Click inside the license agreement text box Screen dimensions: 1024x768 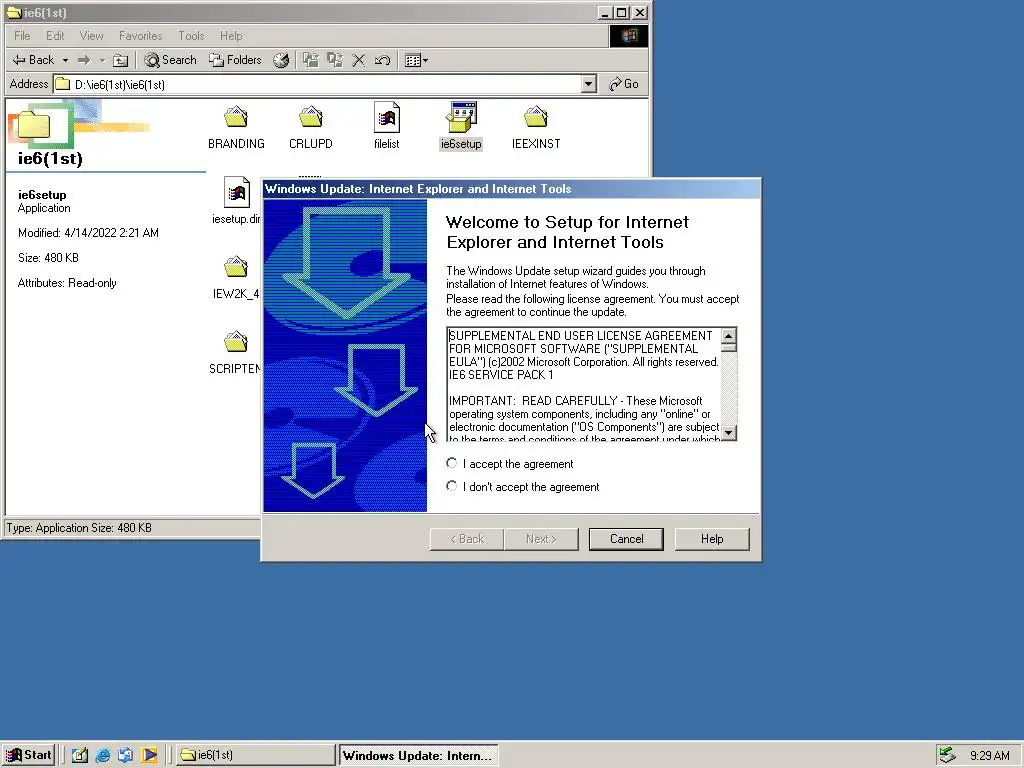click(x=584, y=384)
